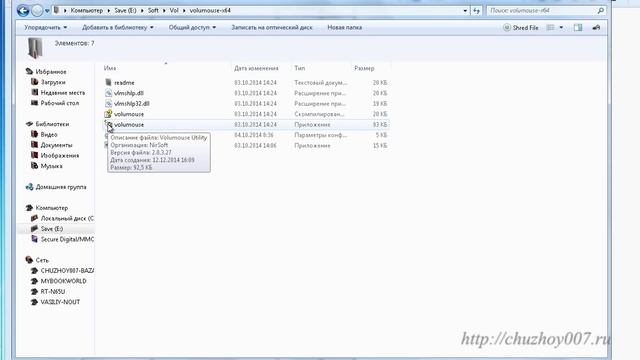Click Записать на оптический диск
Image resolution: width=640 pixels, height=360 pixels.
(272, 27)
